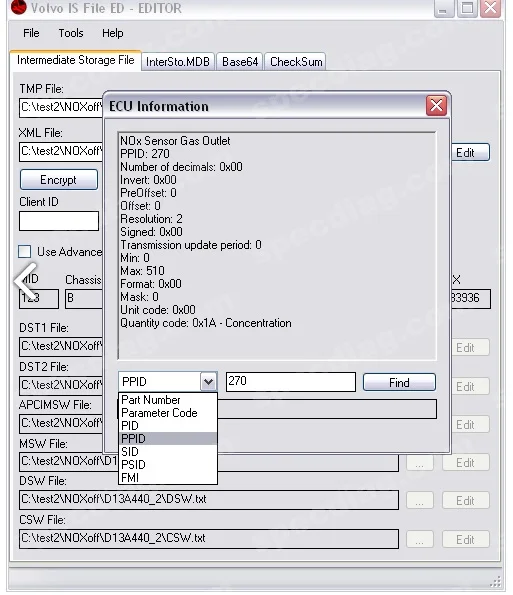
Task: Minimize the Volvo IS File ED window
Action: click(x=444, y=8)
